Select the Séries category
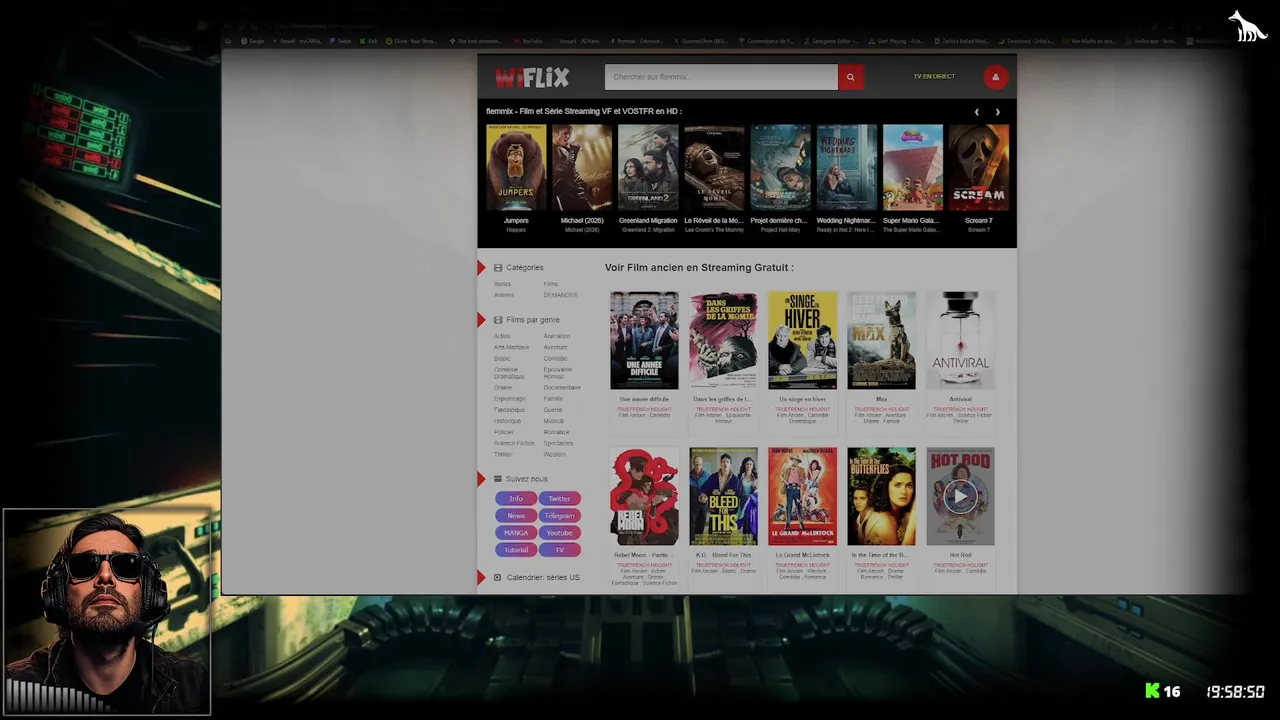 click(502, 284)
